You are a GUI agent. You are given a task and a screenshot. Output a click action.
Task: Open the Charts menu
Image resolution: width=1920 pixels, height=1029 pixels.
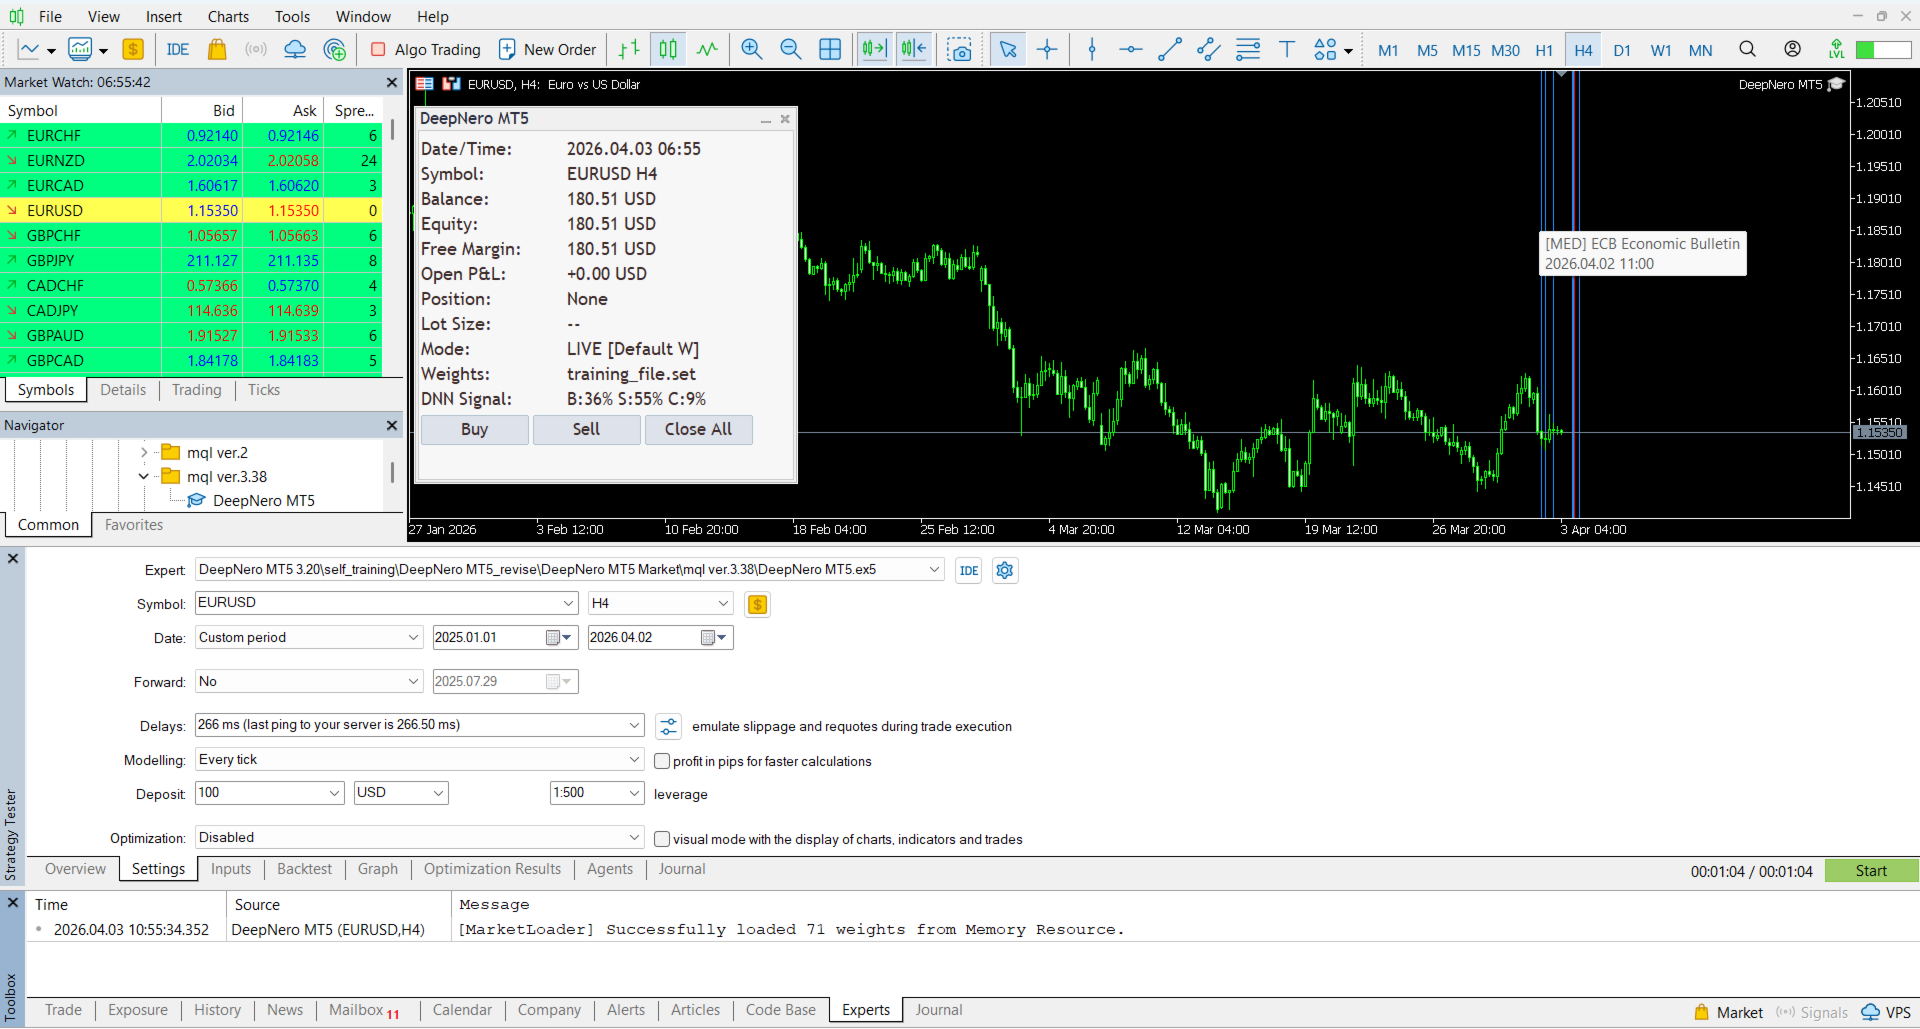(228, 16)
